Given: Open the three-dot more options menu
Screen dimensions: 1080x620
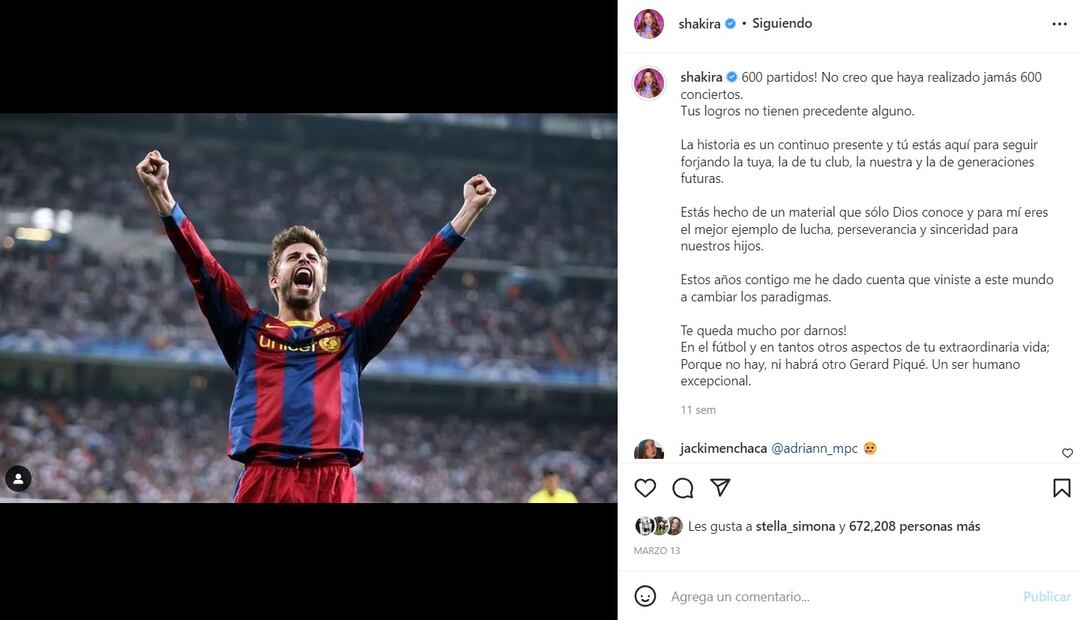Looking at the screenshot, I should [1059, 24].
